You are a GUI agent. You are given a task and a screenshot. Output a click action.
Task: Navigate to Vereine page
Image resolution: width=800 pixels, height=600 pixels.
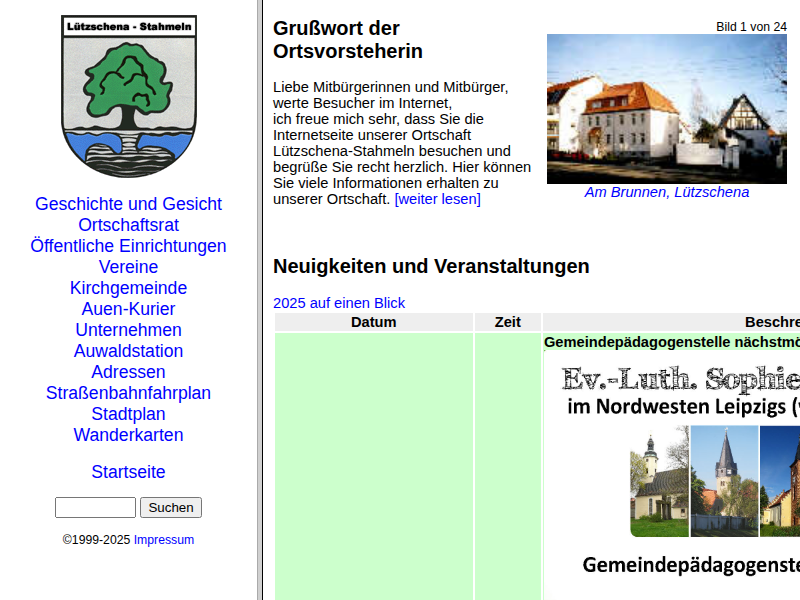pyautogui.click(x=128, y=267)
